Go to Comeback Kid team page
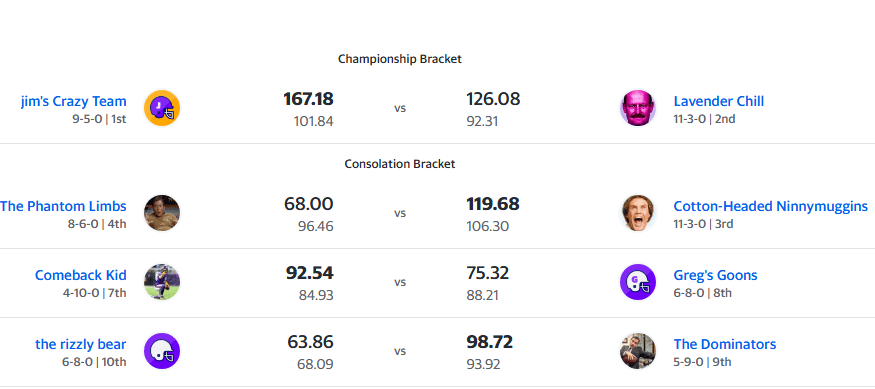This screenshot has height=389, width=875. (80, 276)
